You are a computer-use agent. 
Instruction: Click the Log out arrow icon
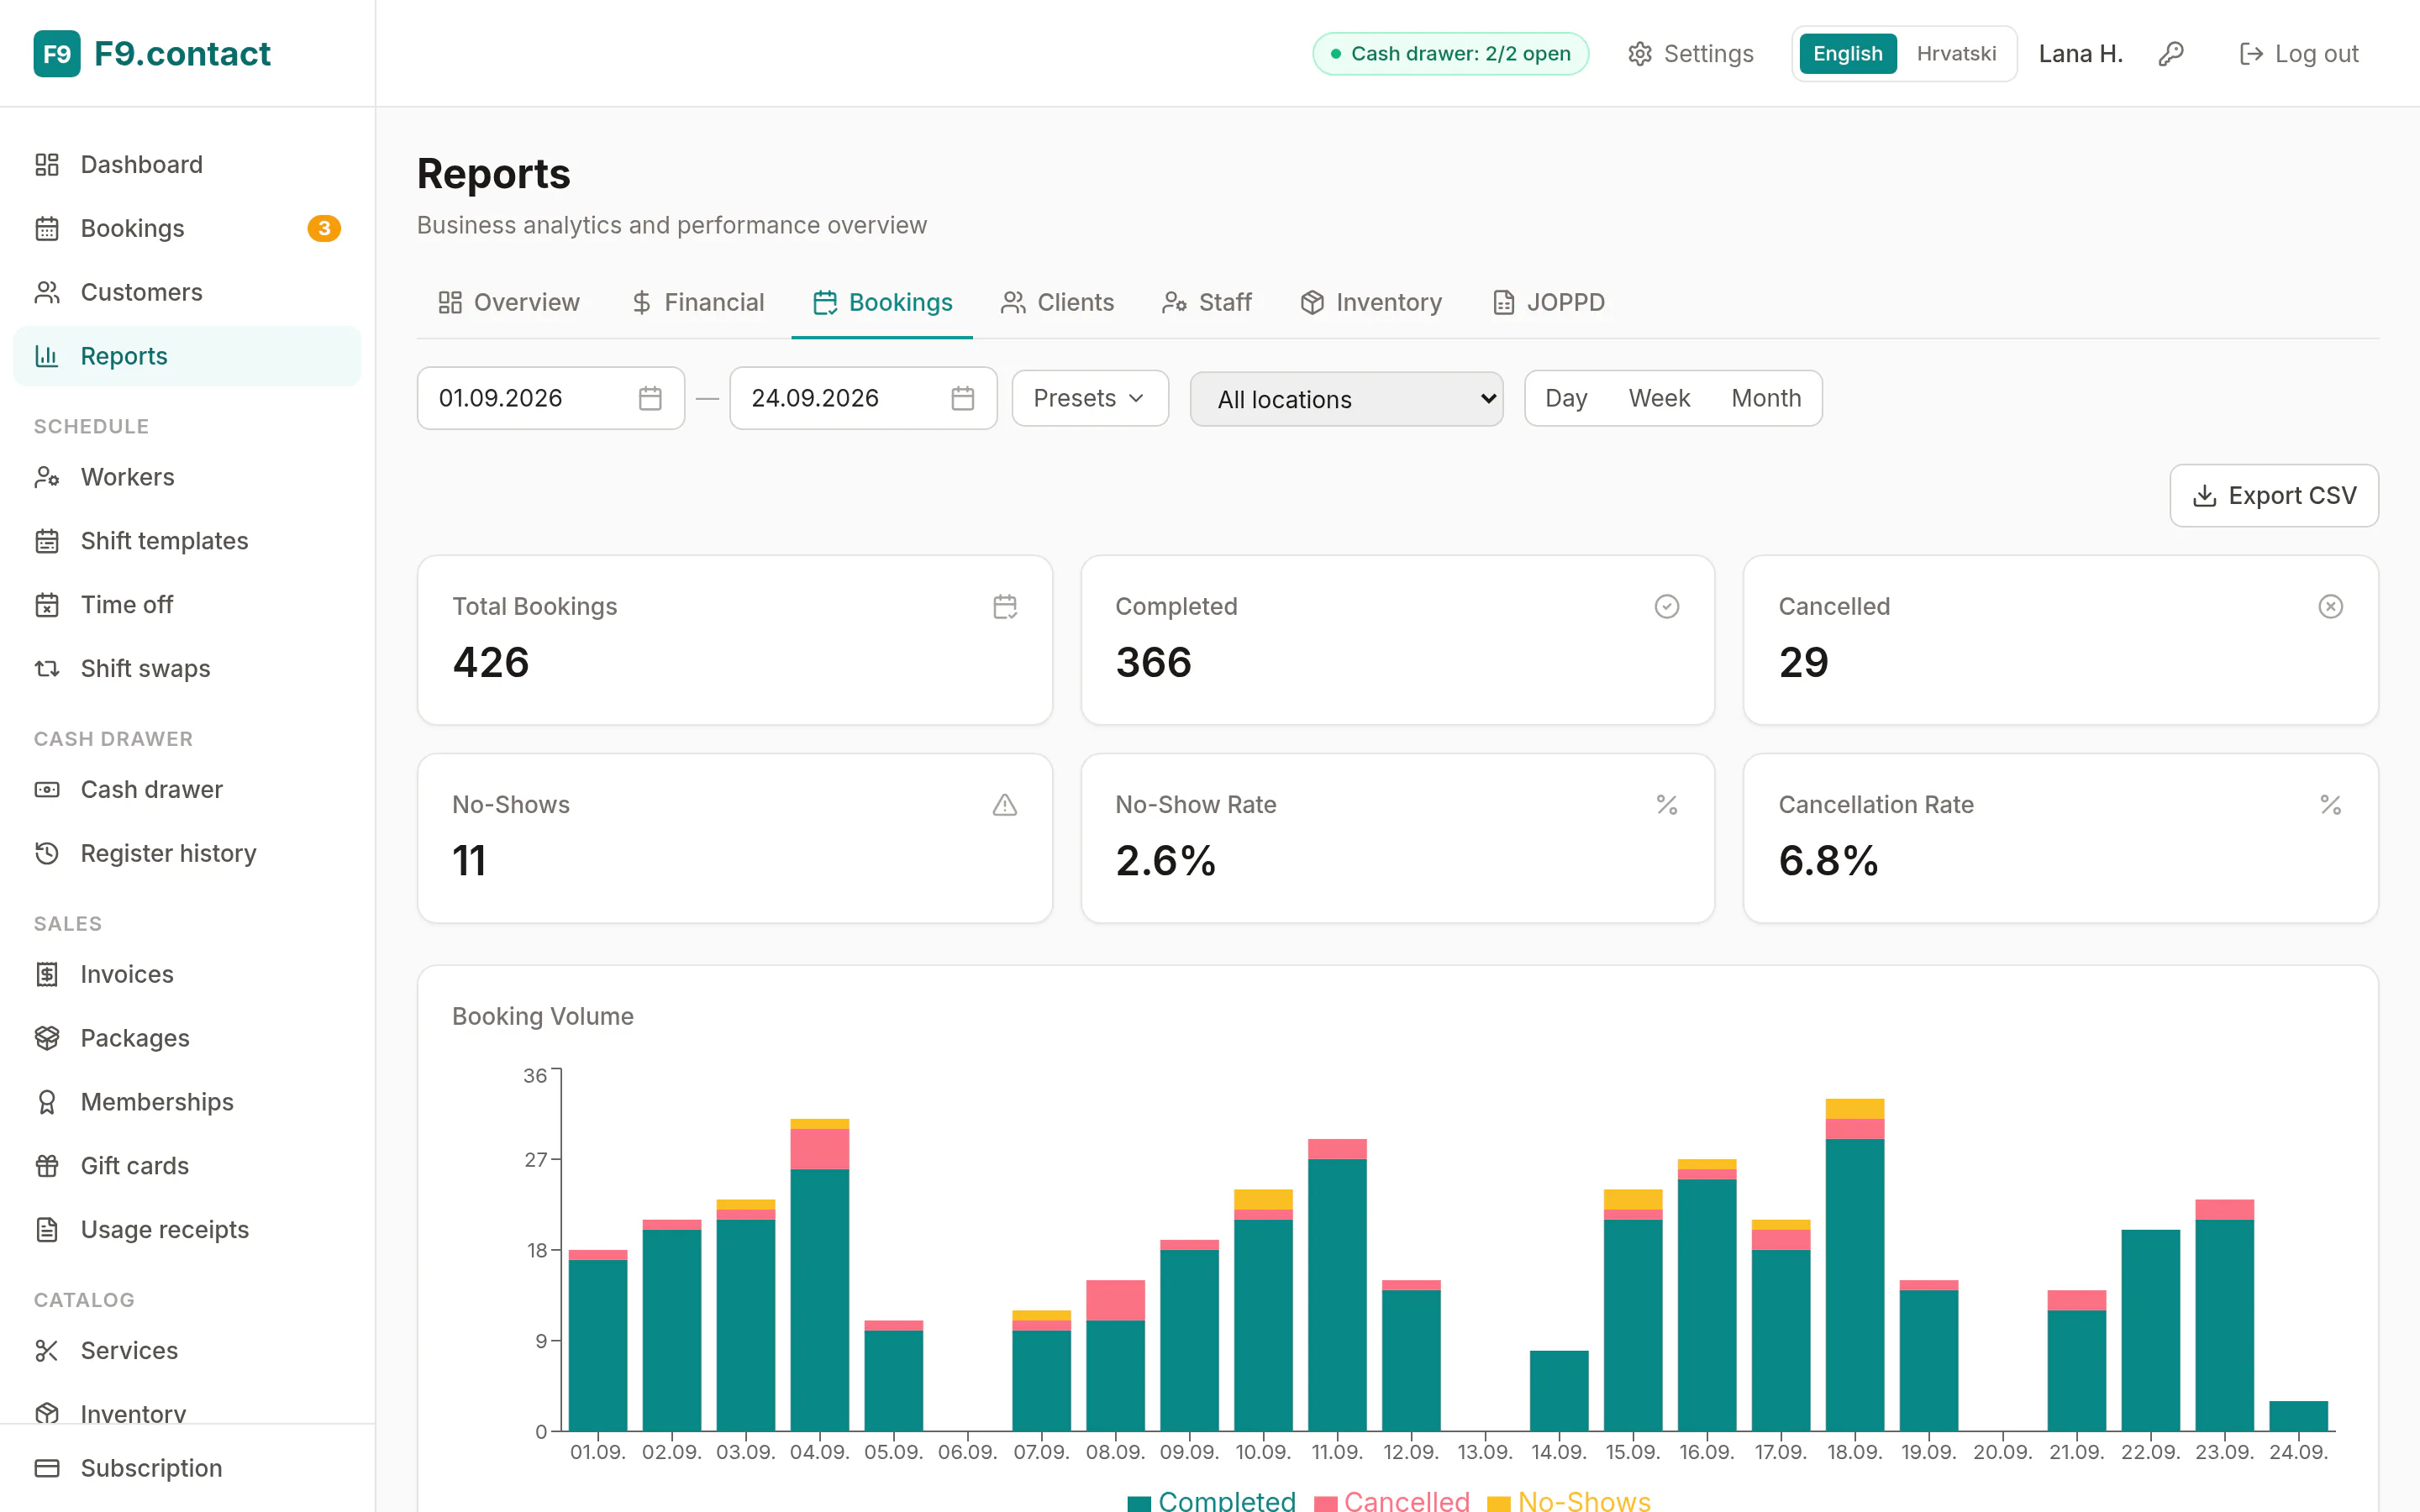[2251, 54]
